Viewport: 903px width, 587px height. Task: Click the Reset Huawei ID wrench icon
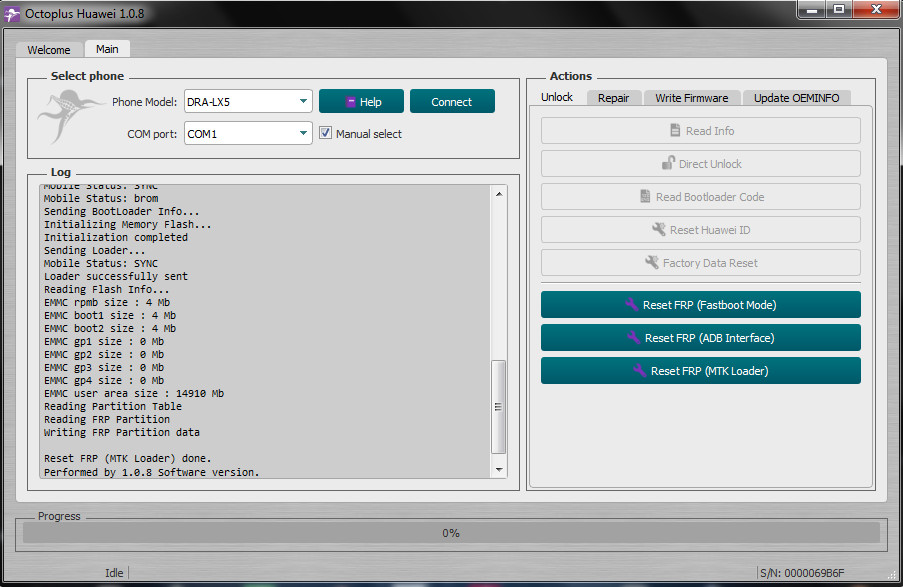coord(659,230)
